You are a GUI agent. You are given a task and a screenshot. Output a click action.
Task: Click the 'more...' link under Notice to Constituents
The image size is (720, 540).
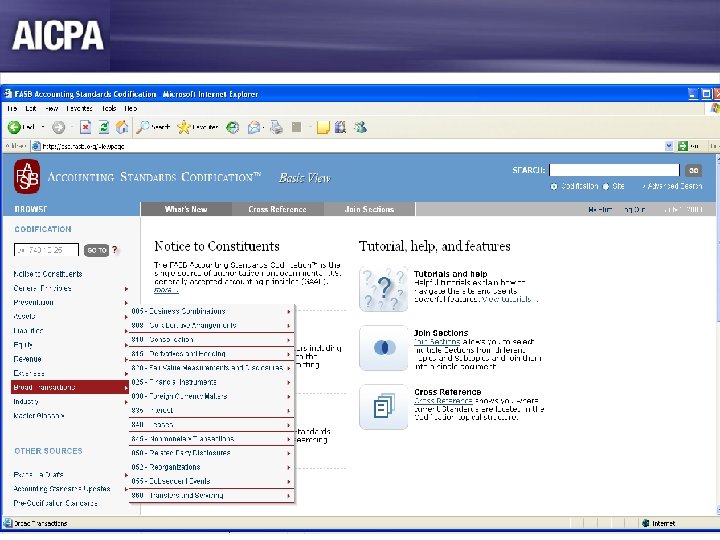[165, 290]
